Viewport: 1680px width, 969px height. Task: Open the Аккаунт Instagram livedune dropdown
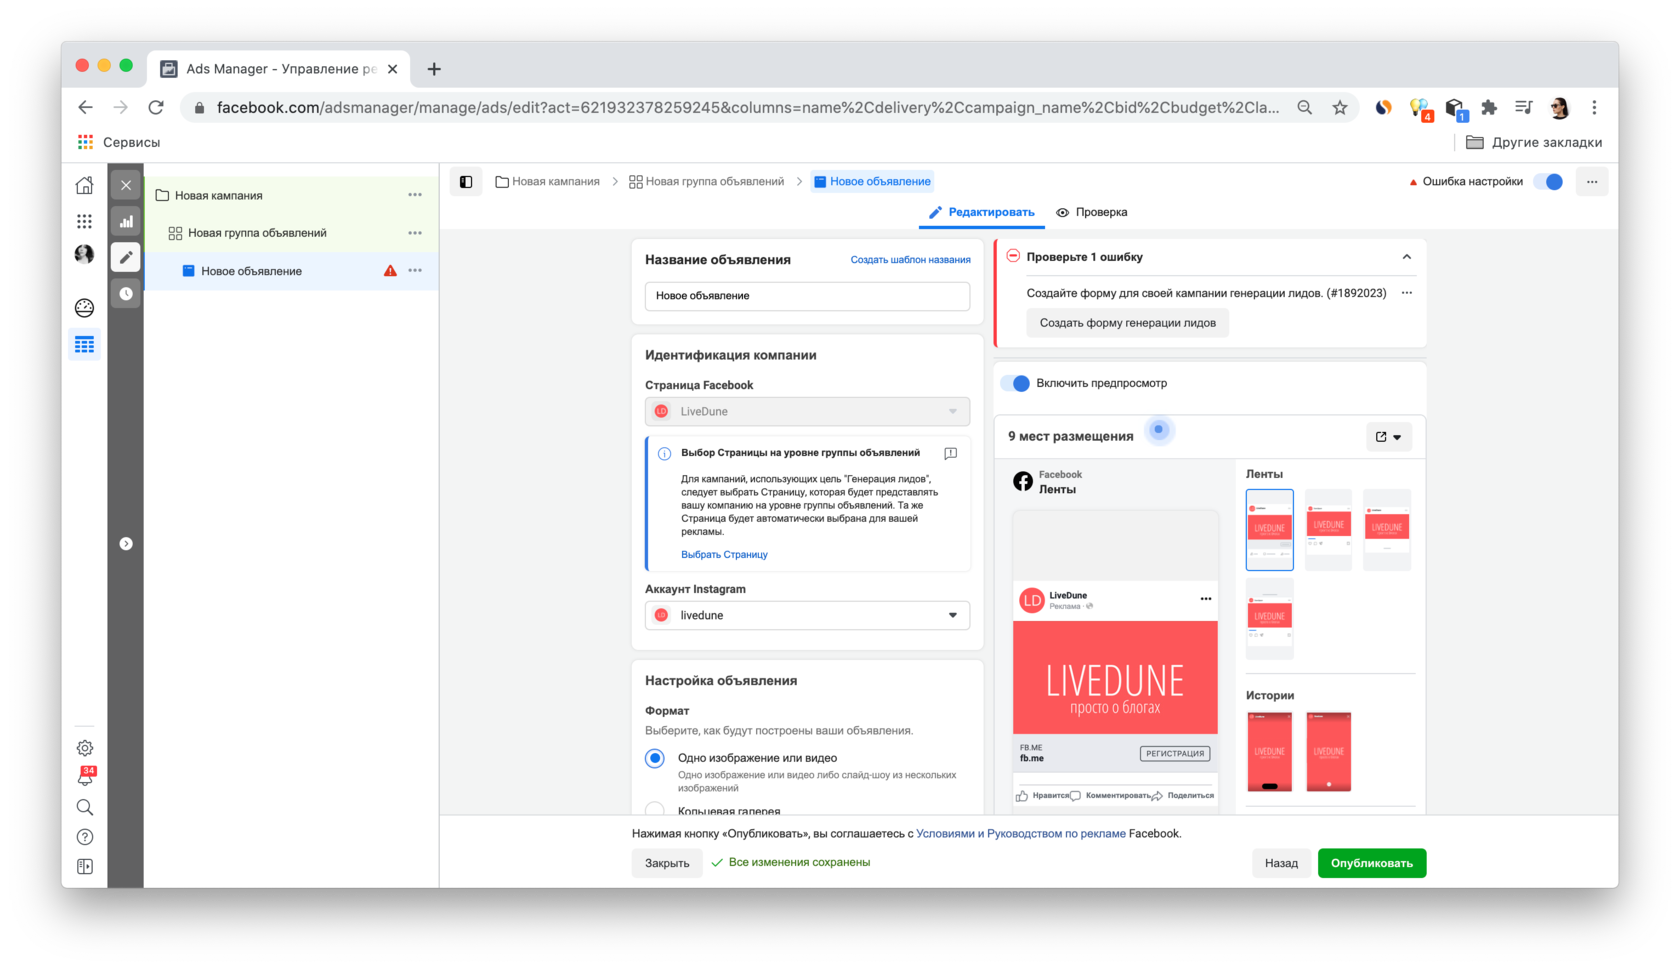click(x=807, y=616)
